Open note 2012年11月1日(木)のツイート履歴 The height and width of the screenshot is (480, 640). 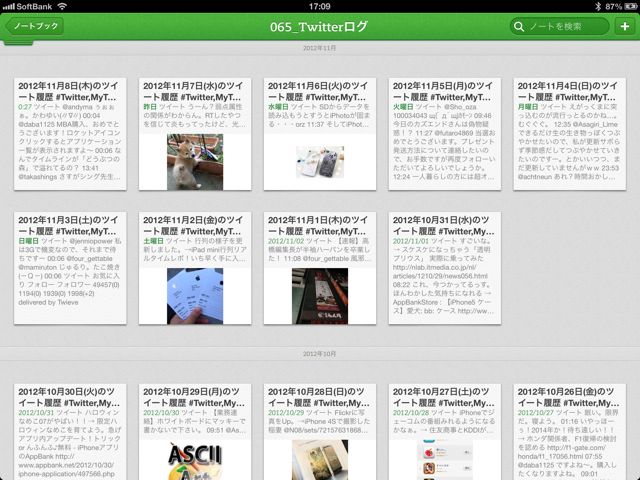tap(320, 268)
